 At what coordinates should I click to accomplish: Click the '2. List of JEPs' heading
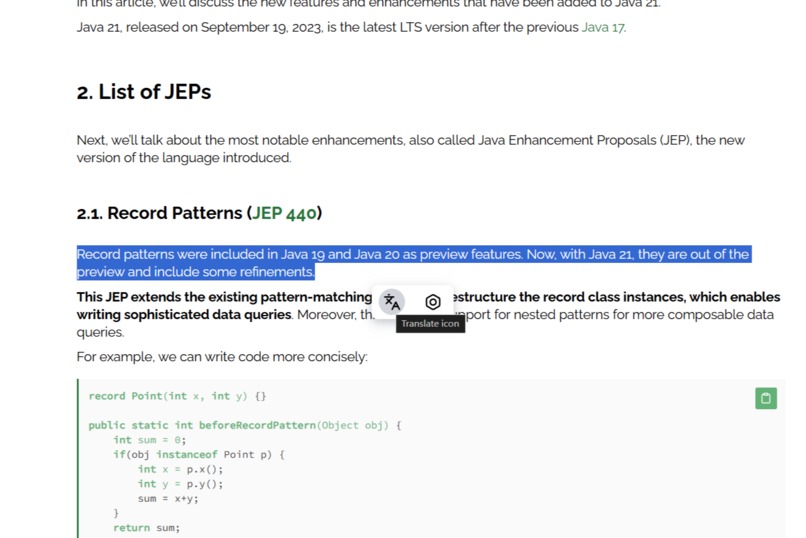coord(144,92)
